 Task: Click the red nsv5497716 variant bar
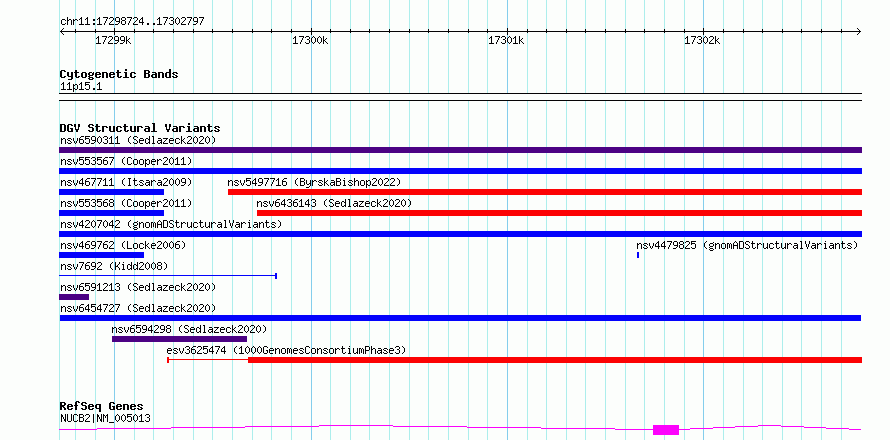click(x=545, y=192)
